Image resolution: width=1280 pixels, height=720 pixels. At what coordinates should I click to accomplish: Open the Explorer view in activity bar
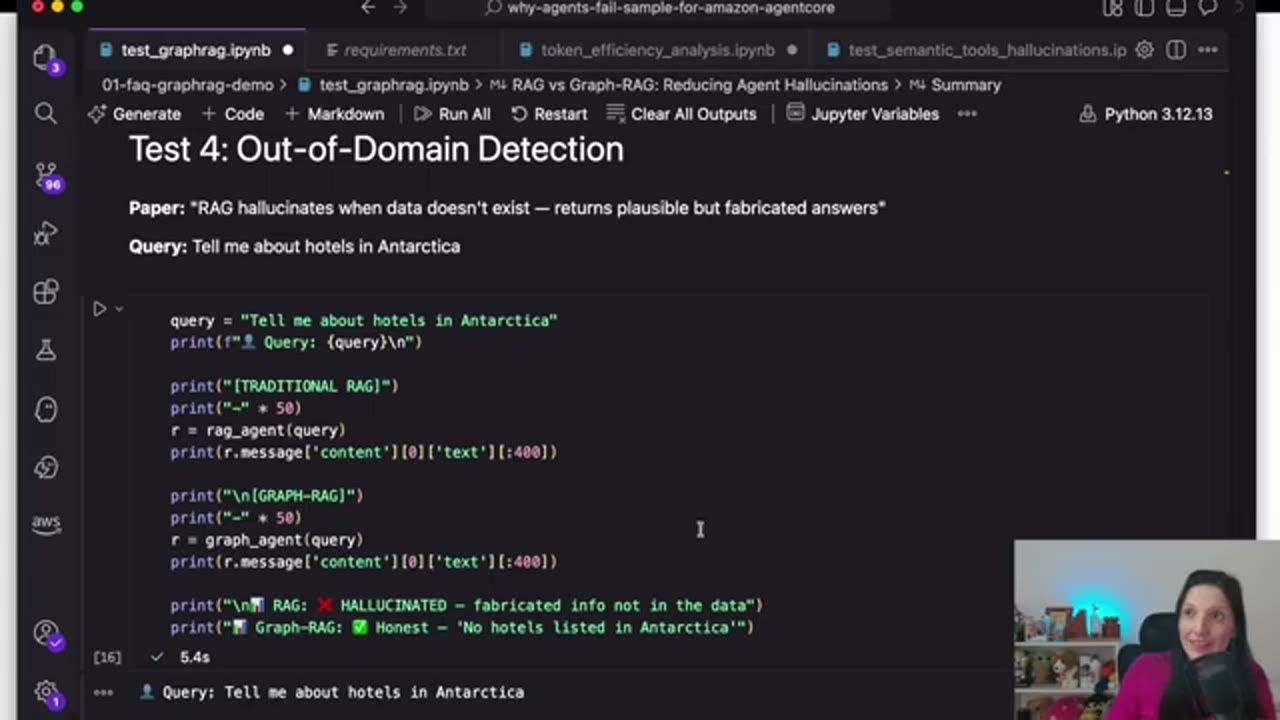click(x=45, y=57)
